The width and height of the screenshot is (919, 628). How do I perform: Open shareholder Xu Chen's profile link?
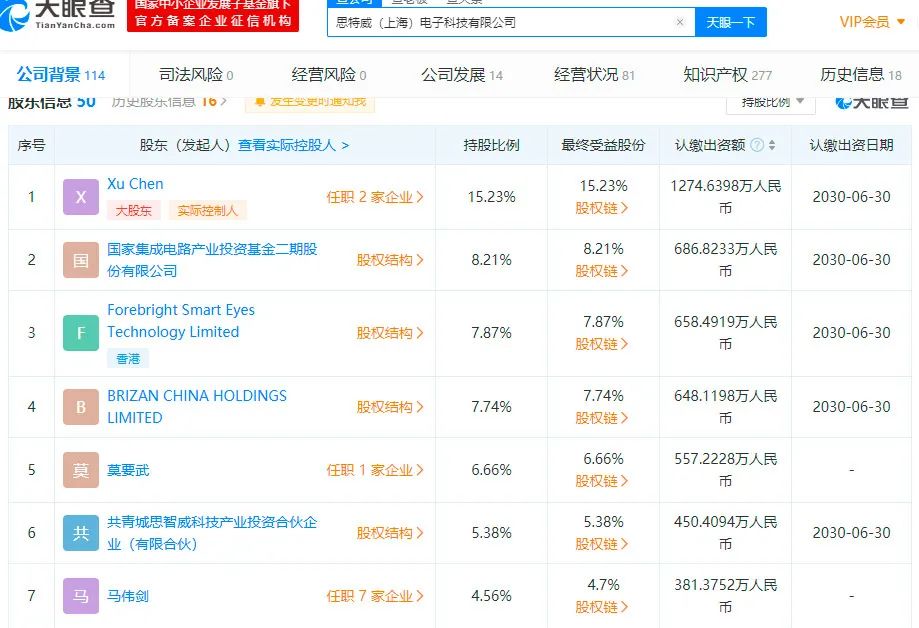pos(135,184)
